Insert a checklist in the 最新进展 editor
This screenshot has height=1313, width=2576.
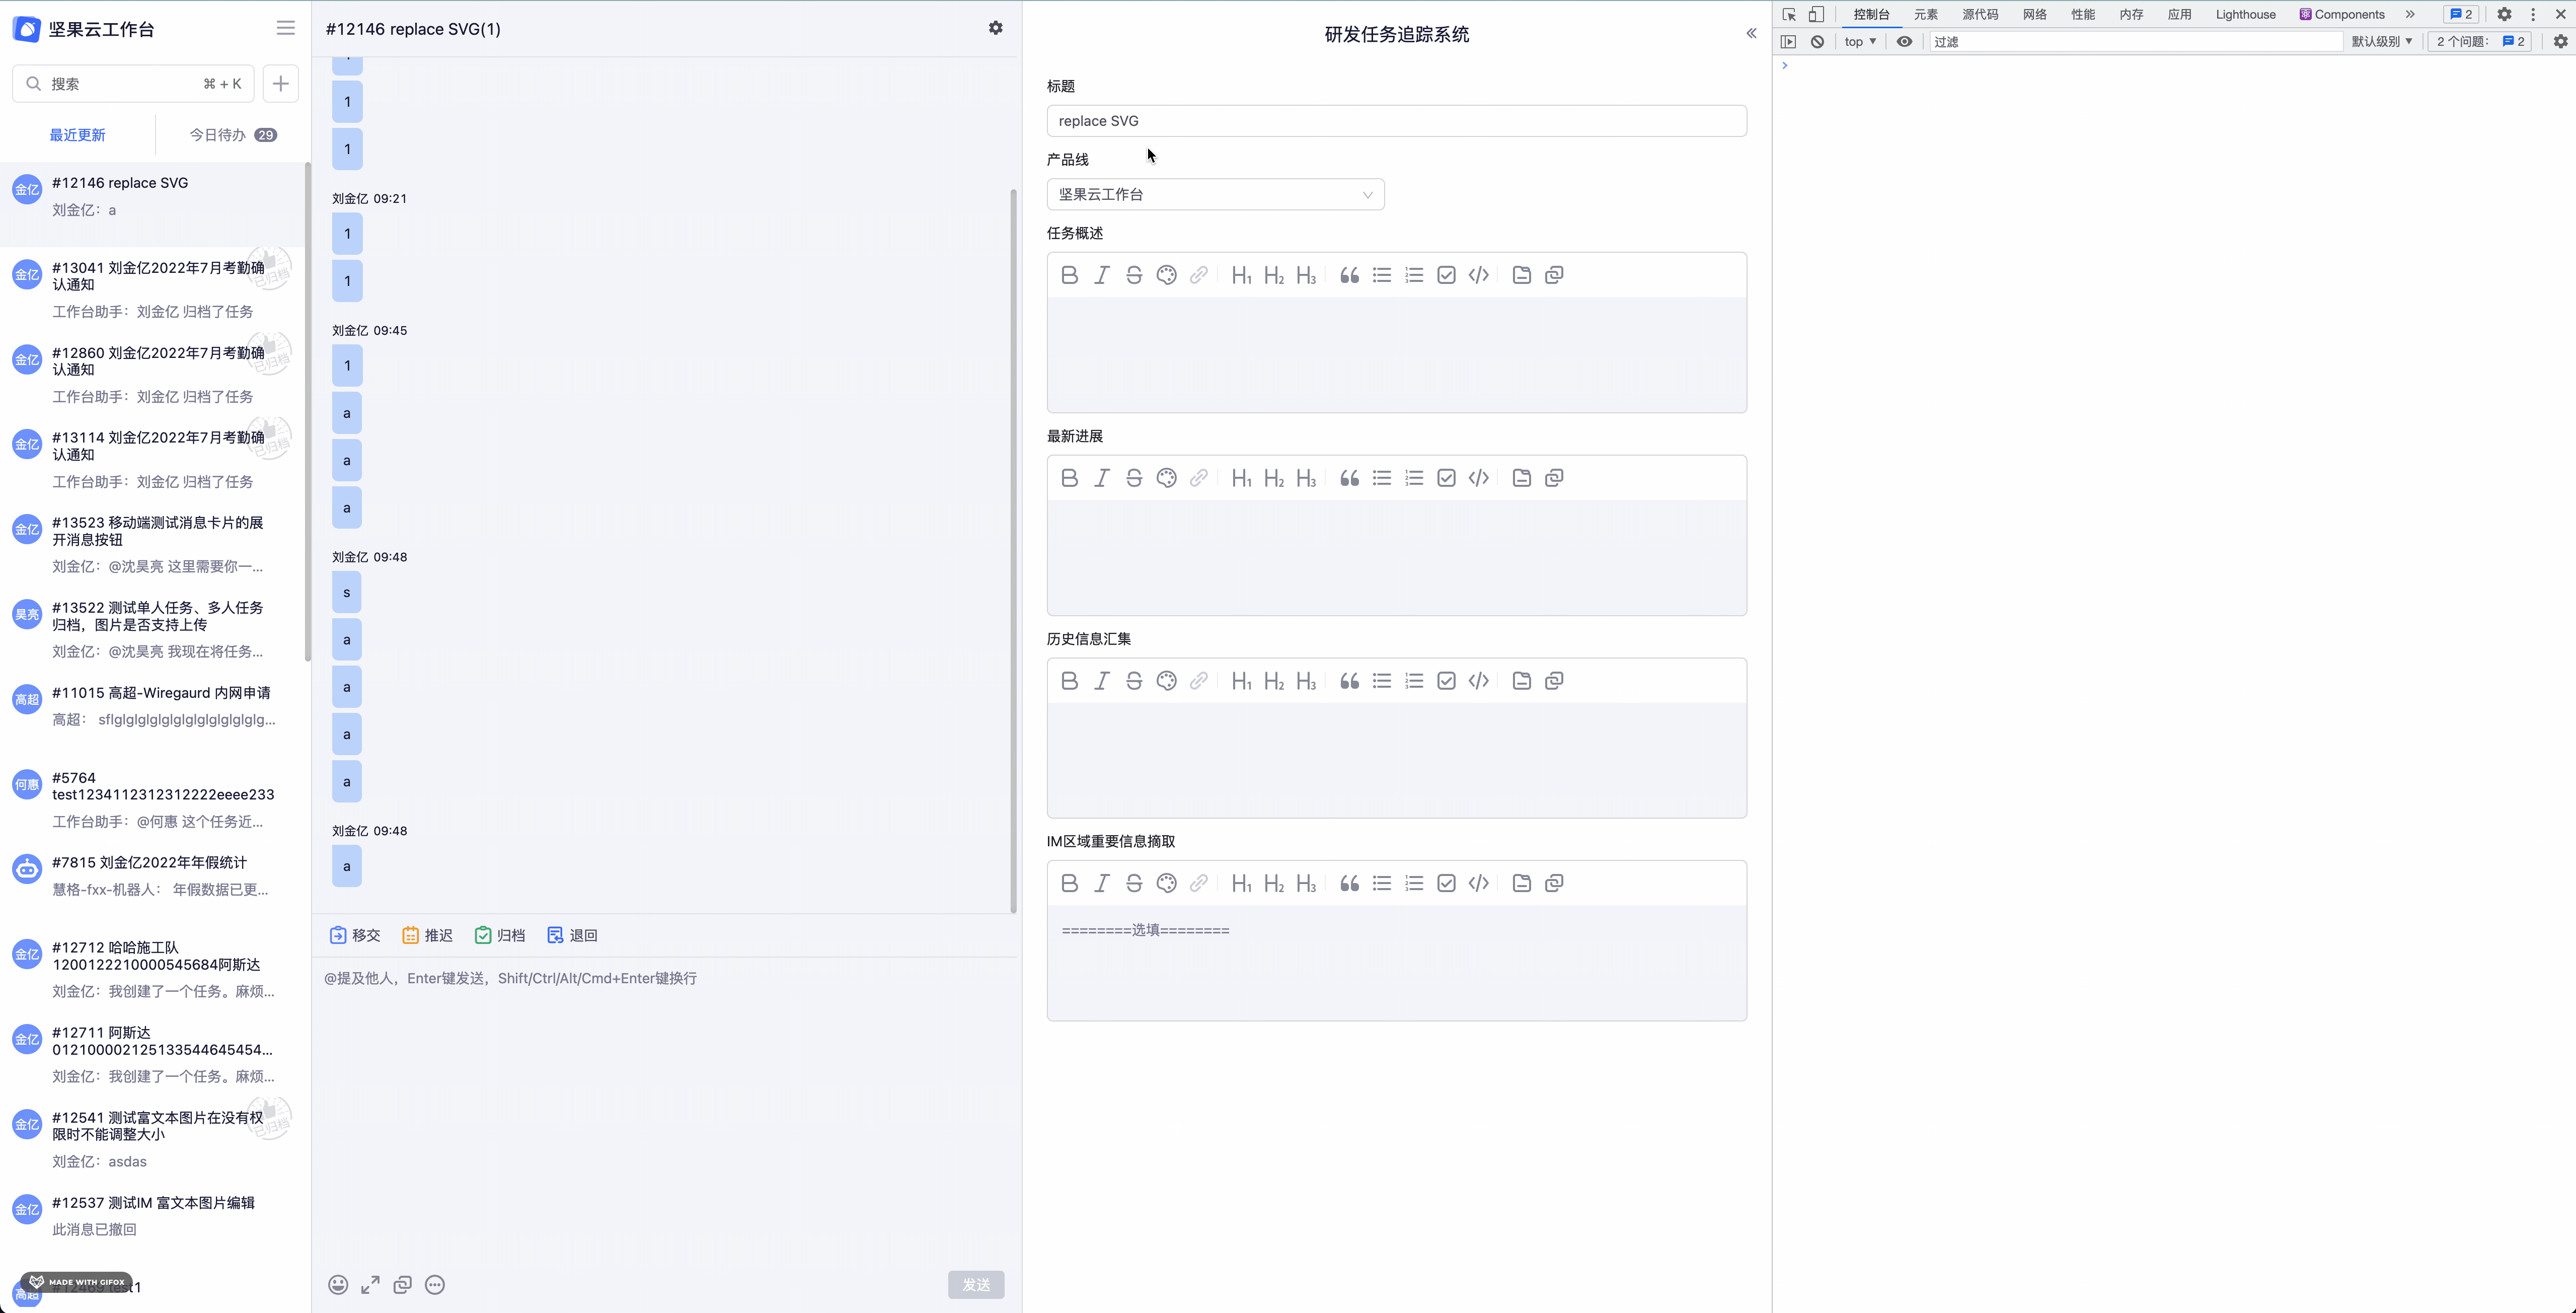(x=1446, y=478)
